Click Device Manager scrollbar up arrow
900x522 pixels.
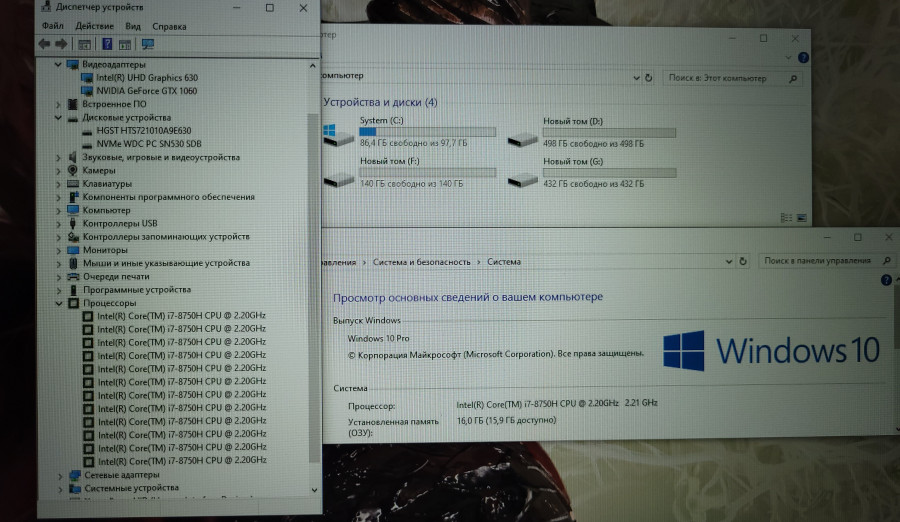coord(312,65)
